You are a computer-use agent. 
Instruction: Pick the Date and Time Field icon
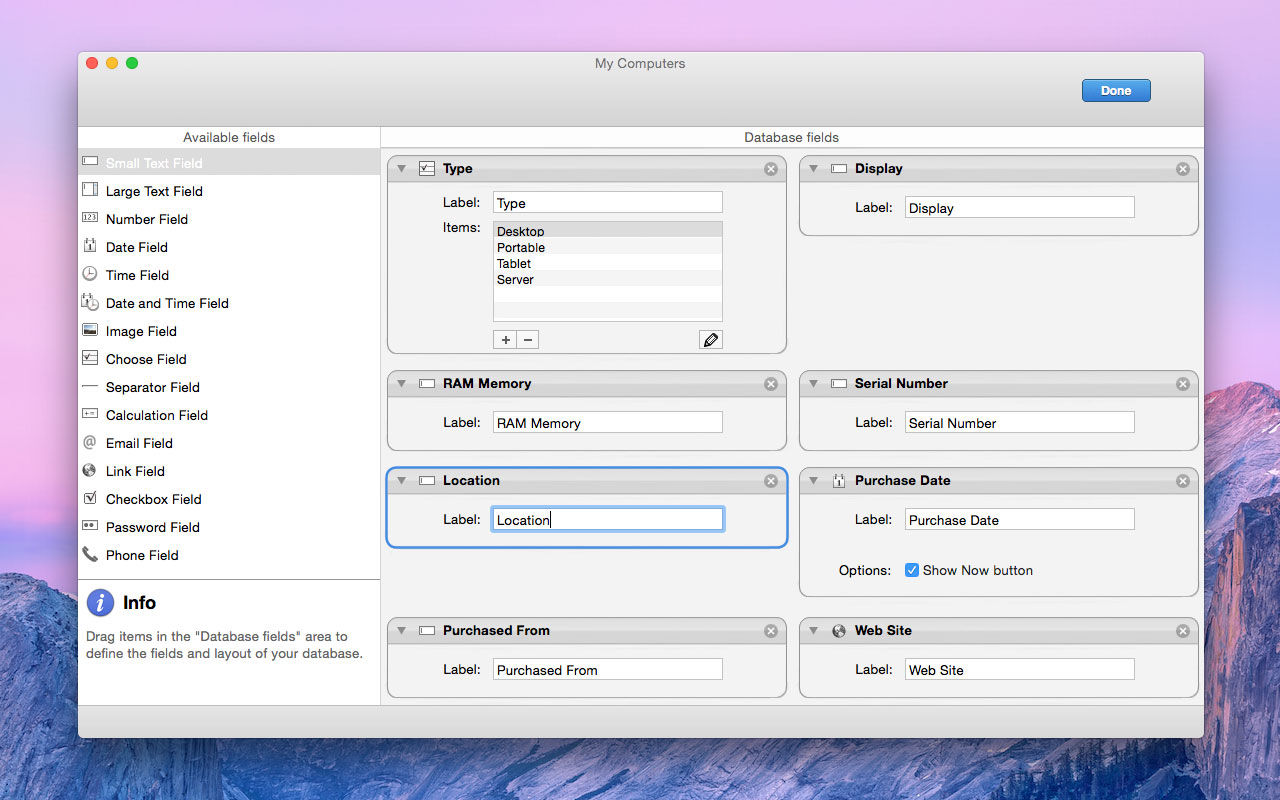coord(90,302)
